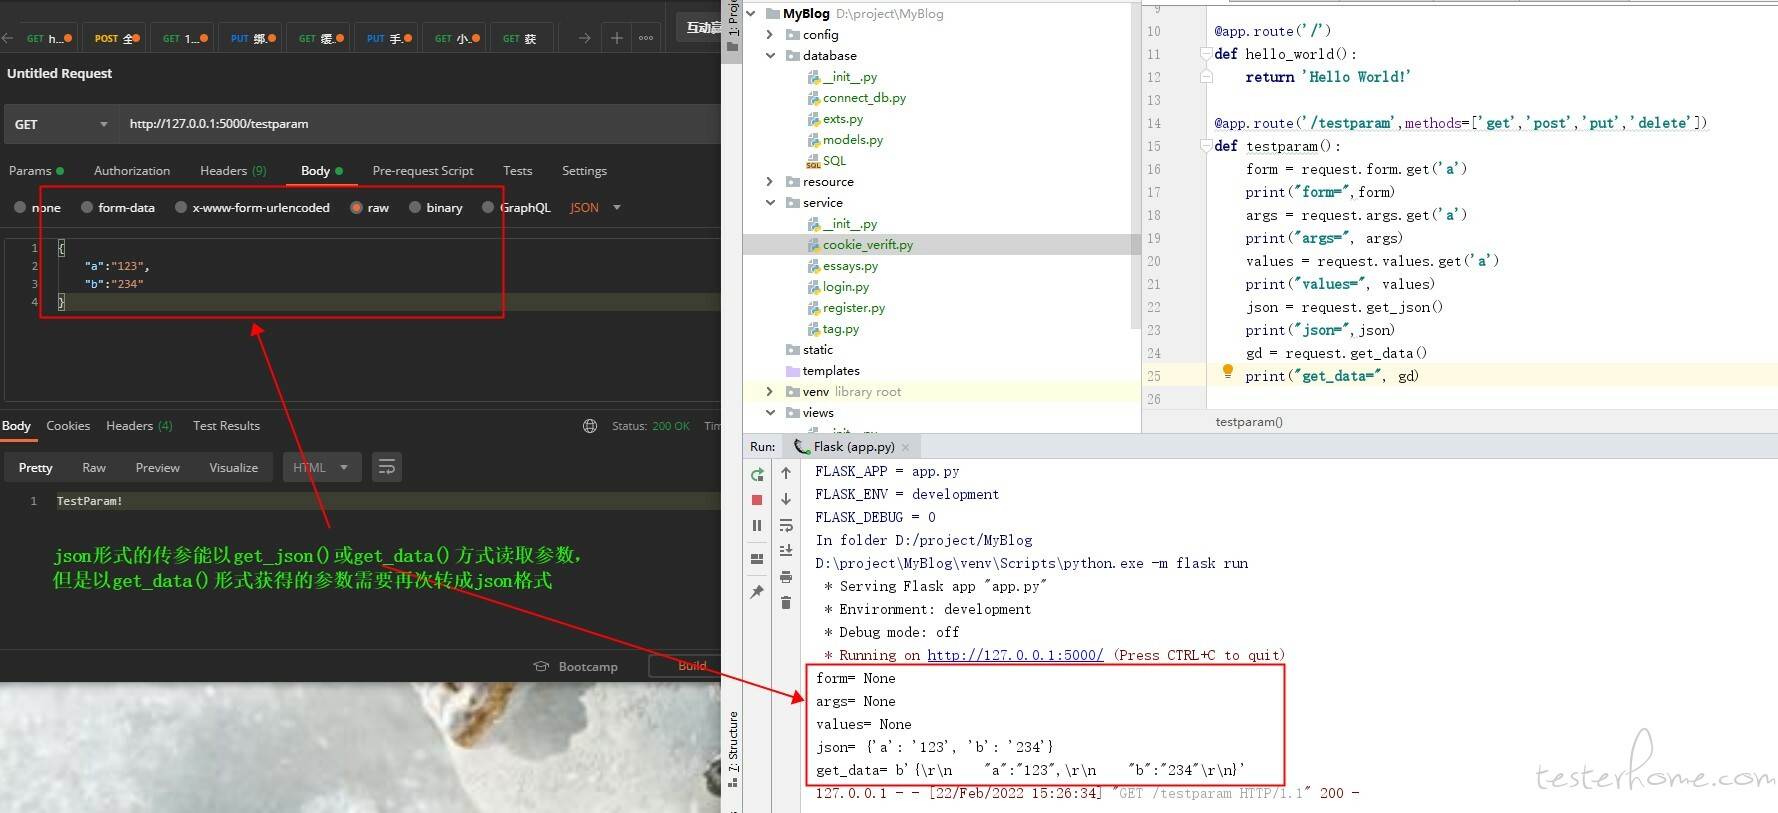Viewport: 1778px width, 813px height.
Task: Open new request tab with plus icon
Action: click(617, 38)
